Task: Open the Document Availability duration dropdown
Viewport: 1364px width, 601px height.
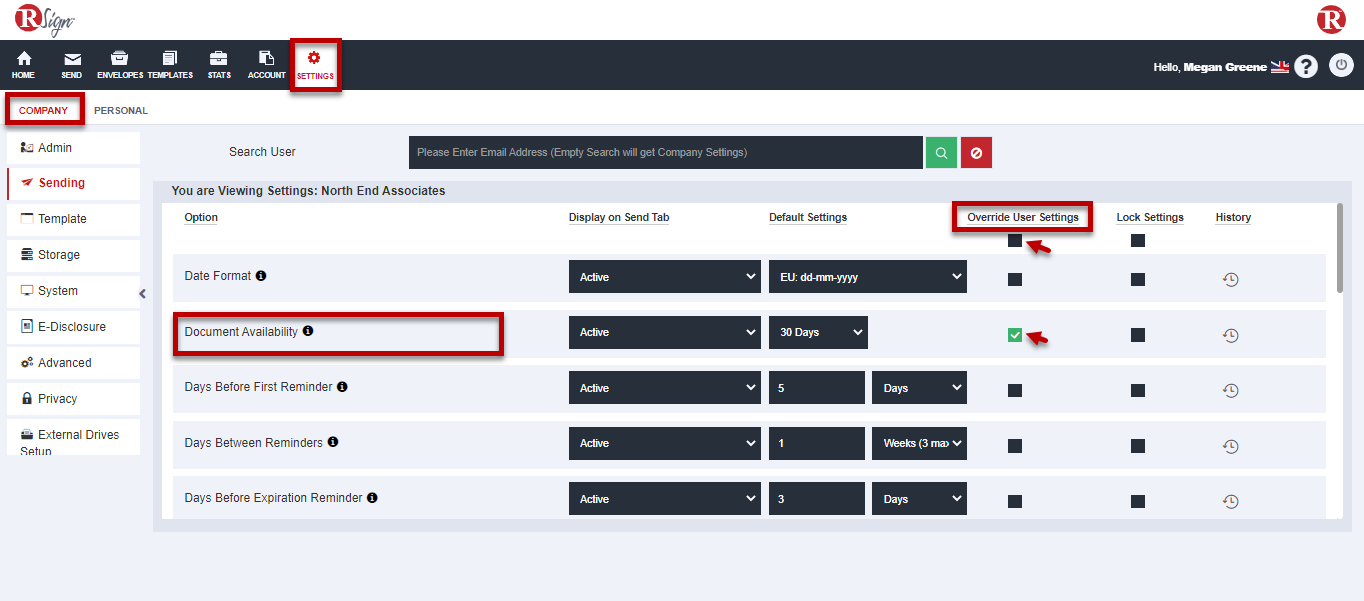Action: tap(818, 332)
